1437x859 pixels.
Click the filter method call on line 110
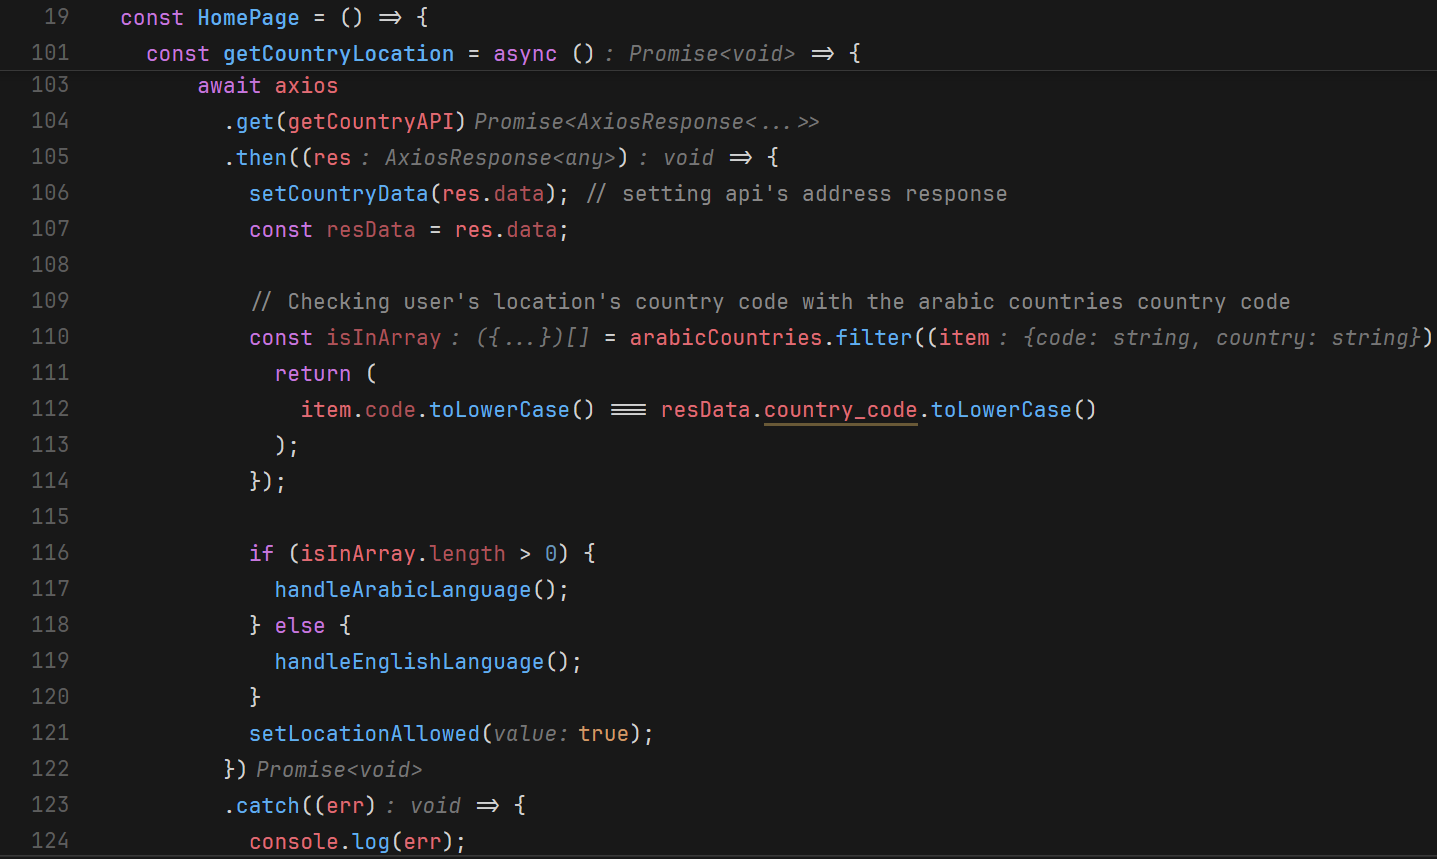click(874, 337)
